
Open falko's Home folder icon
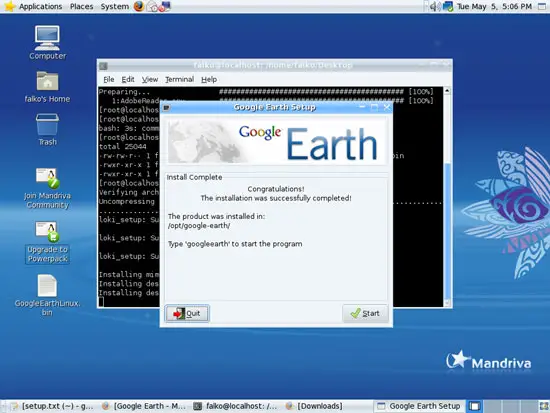(x=47, y=87)
